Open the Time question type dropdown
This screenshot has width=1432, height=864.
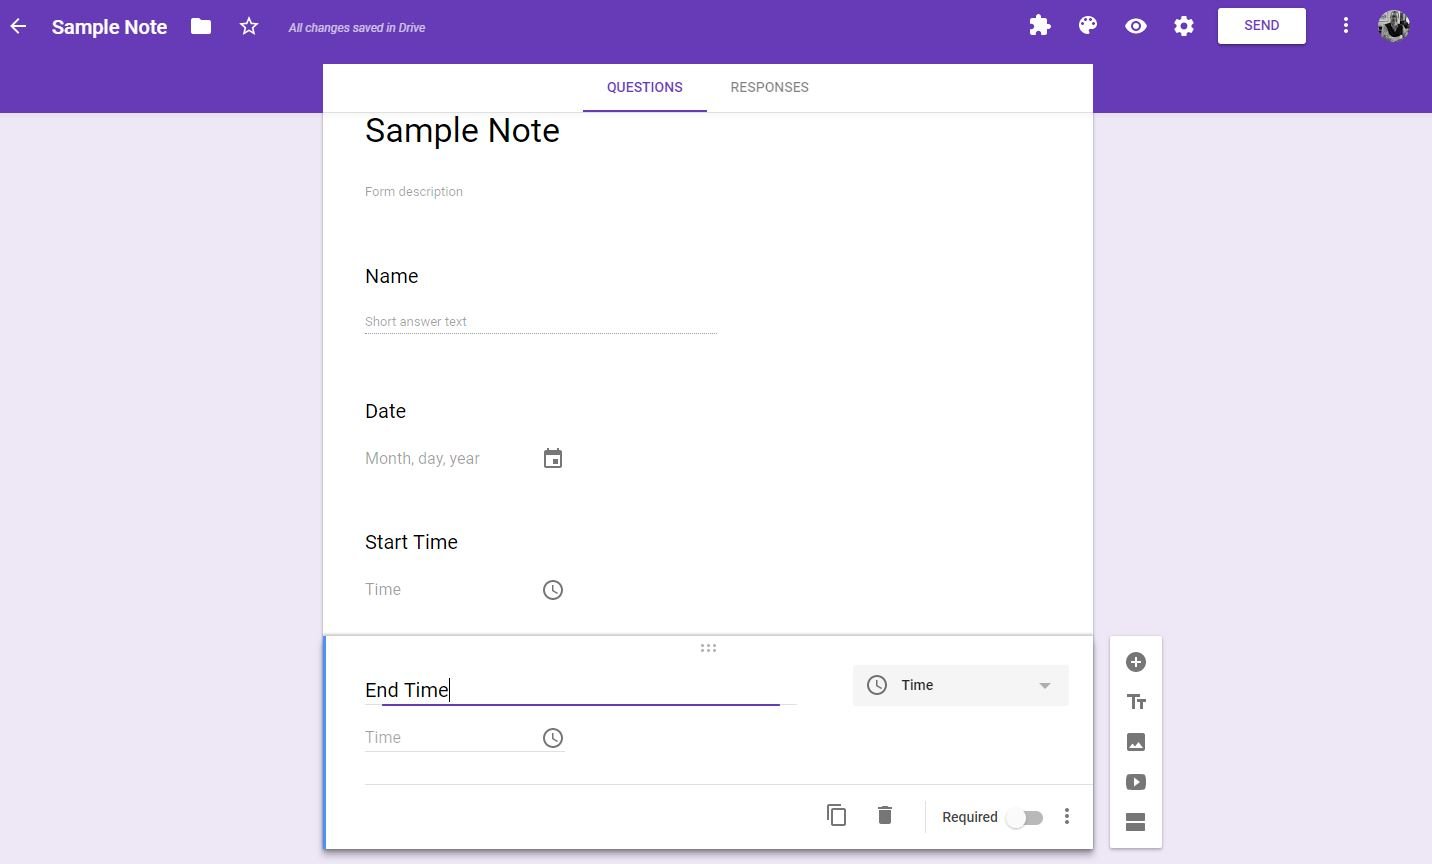pos(961,685)
